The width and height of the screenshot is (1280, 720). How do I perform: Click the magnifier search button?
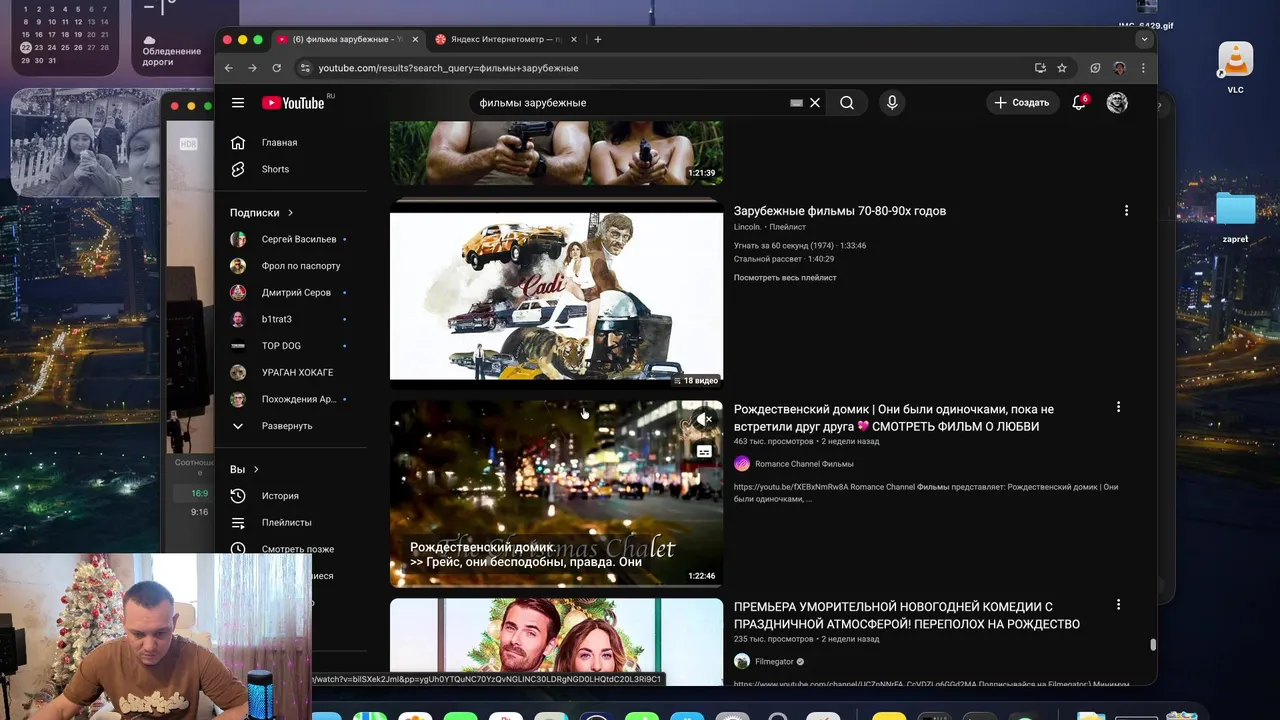847,103
